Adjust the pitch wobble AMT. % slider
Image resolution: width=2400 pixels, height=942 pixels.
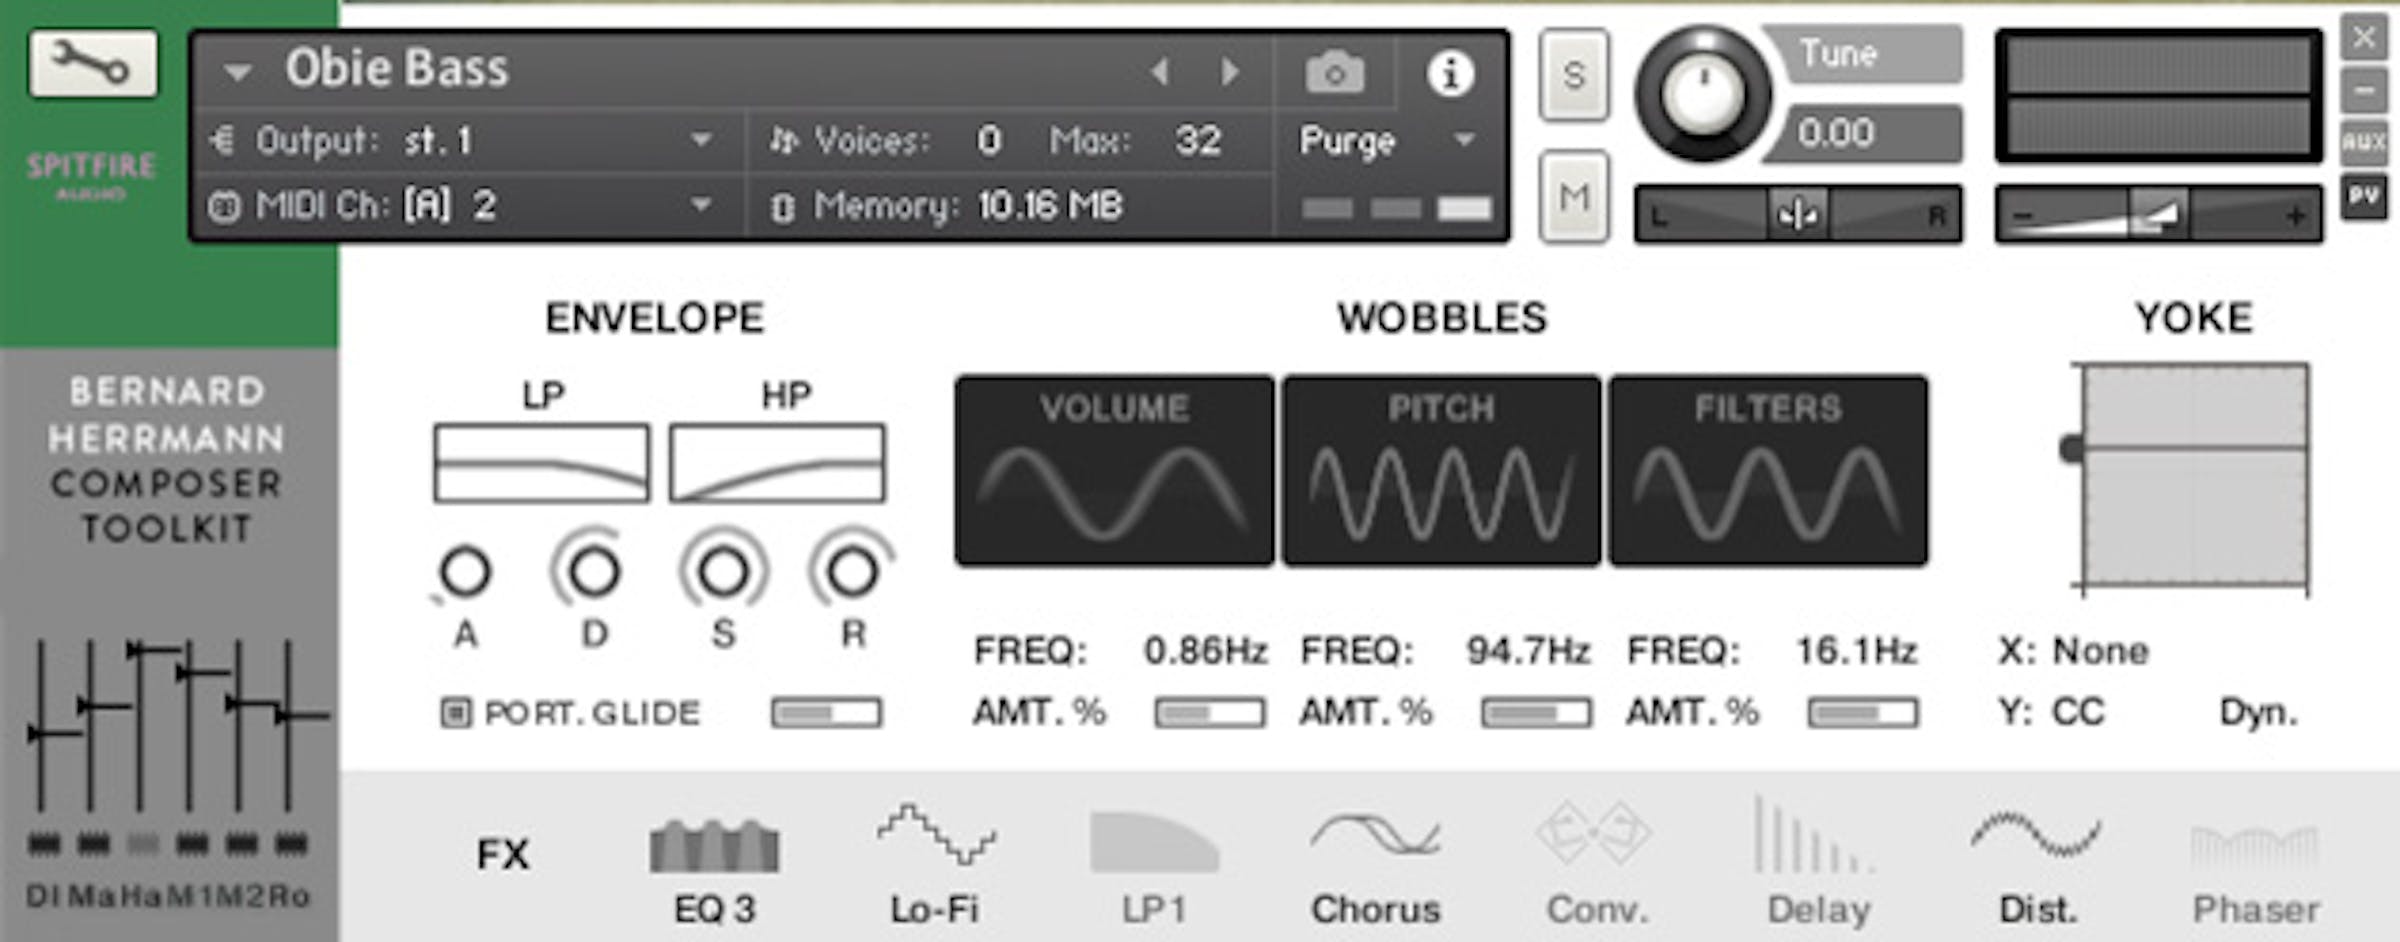(1536, 713)
